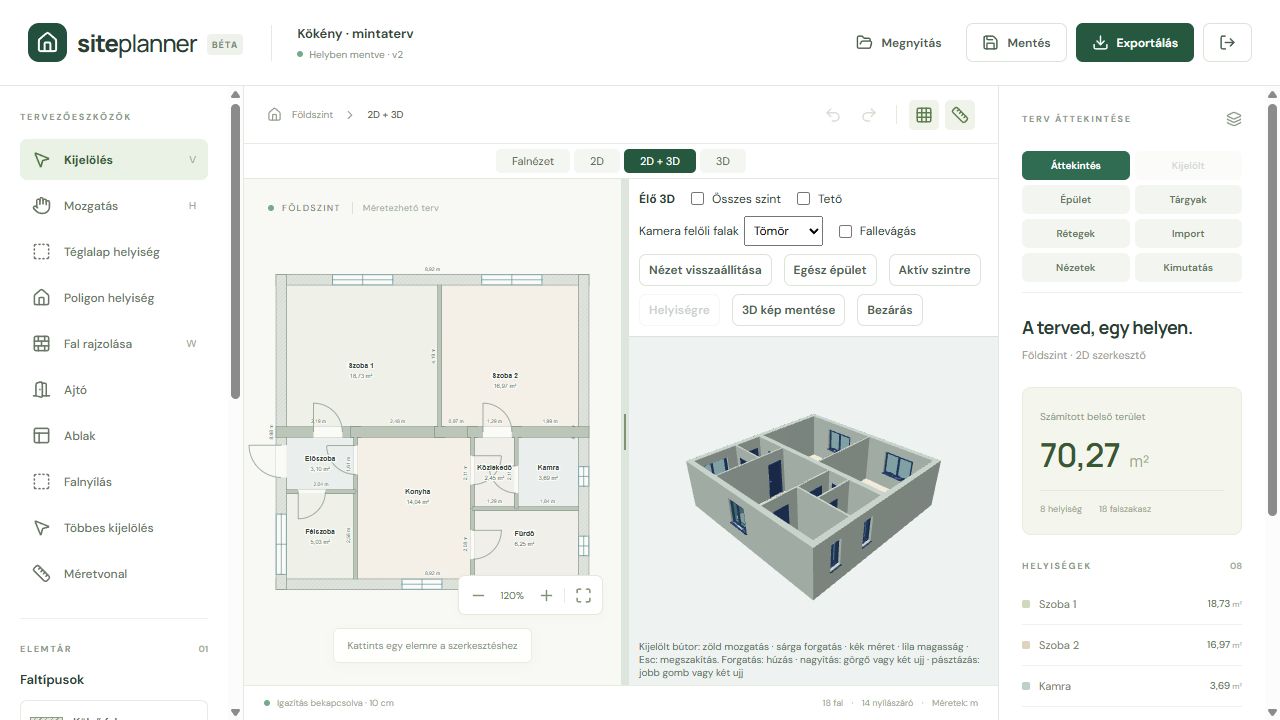Screen dimensions: 1280x720
Task: Open the Áttekintés panel tab
Action: click(x=1076, y=166)
